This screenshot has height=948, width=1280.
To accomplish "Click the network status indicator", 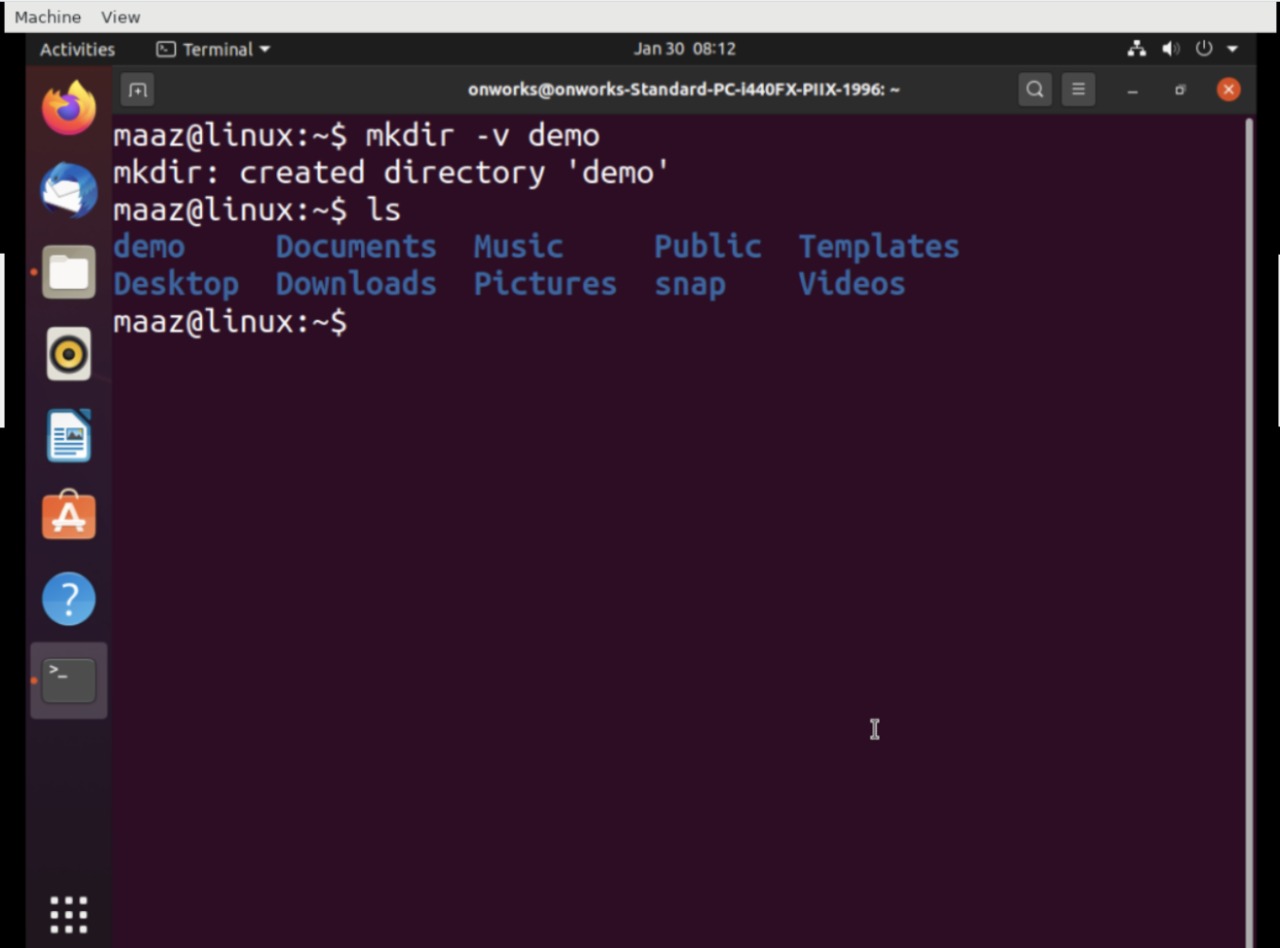I will [1136, 48].
